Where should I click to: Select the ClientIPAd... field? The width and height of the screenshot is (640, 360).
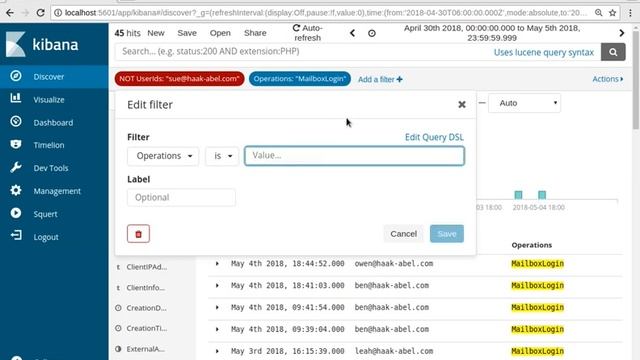pyautogui.click(x=147, y=267)
